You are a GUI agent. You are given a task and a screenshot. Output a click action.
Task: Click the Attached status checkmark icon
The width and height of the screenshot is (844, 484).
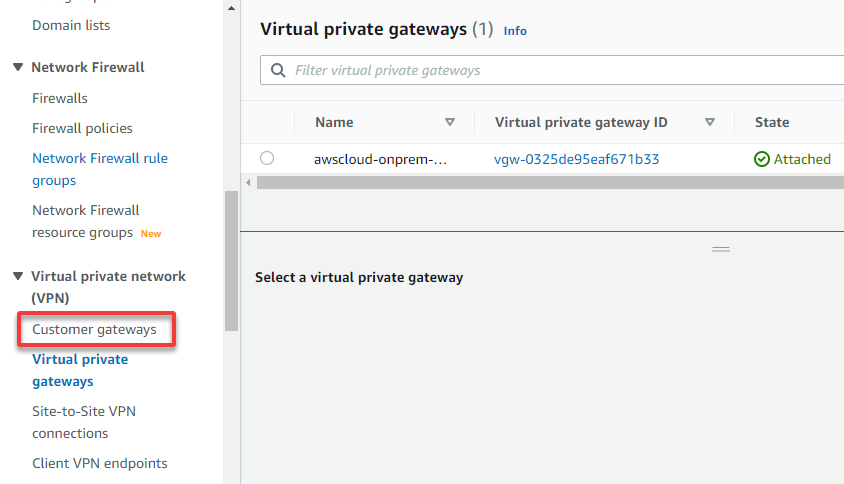tap(762, 159)
